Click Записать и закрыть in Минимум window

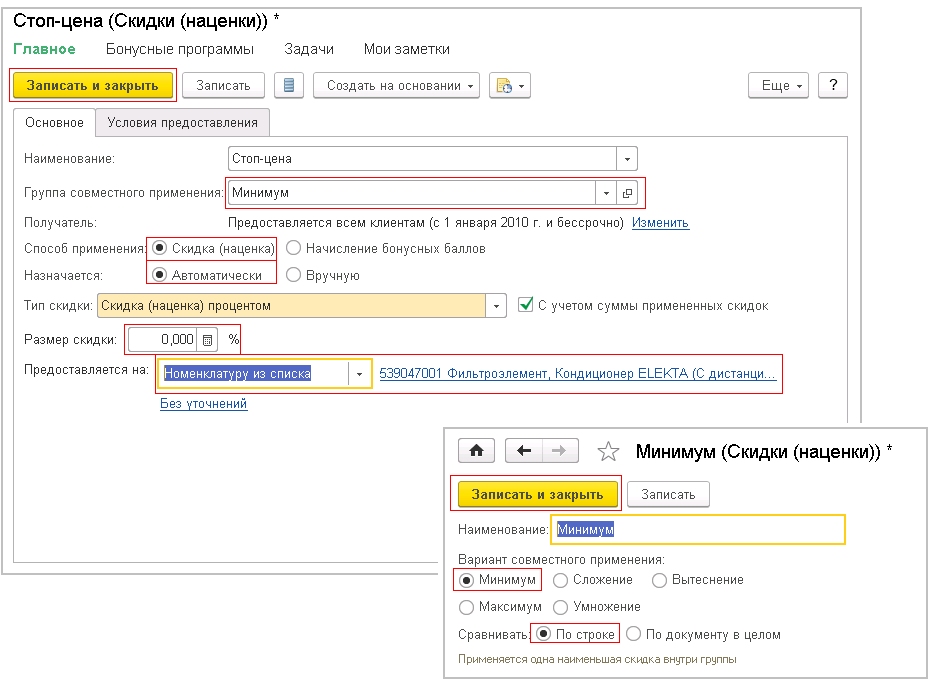click(537, 494)
